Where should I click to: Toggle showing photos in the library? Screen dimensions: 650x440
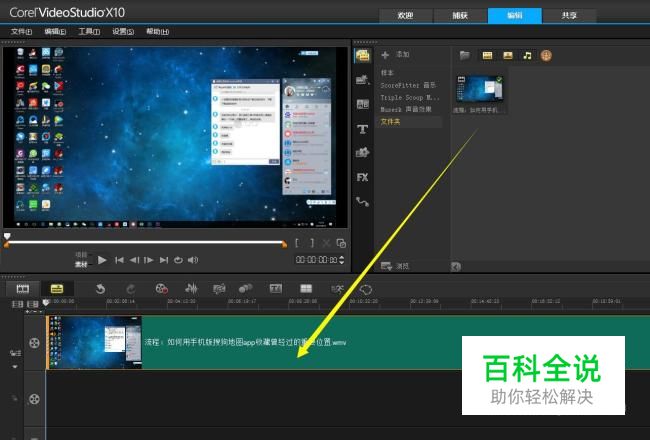pyautogui.click(x=507, y=55)
